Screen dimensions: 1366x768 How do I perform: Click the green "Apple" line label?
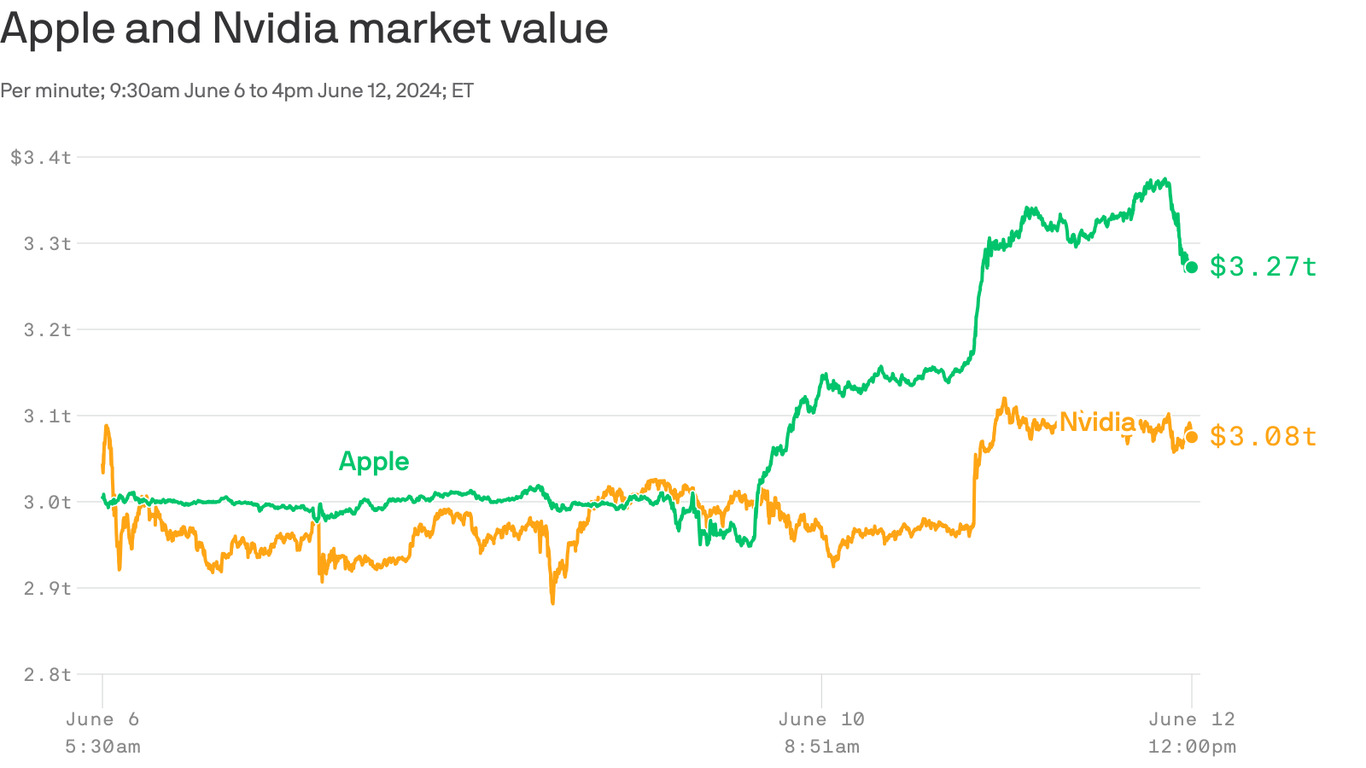click(x=374, y=461)
